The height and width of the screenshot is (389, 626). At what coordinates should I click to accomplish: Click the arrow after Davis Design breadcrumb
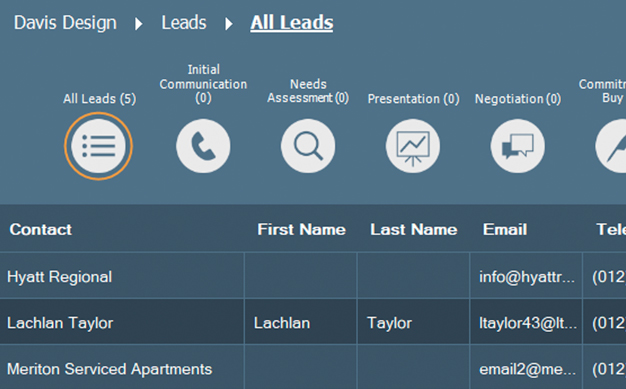pyautogui.click(x=139, y=24)
